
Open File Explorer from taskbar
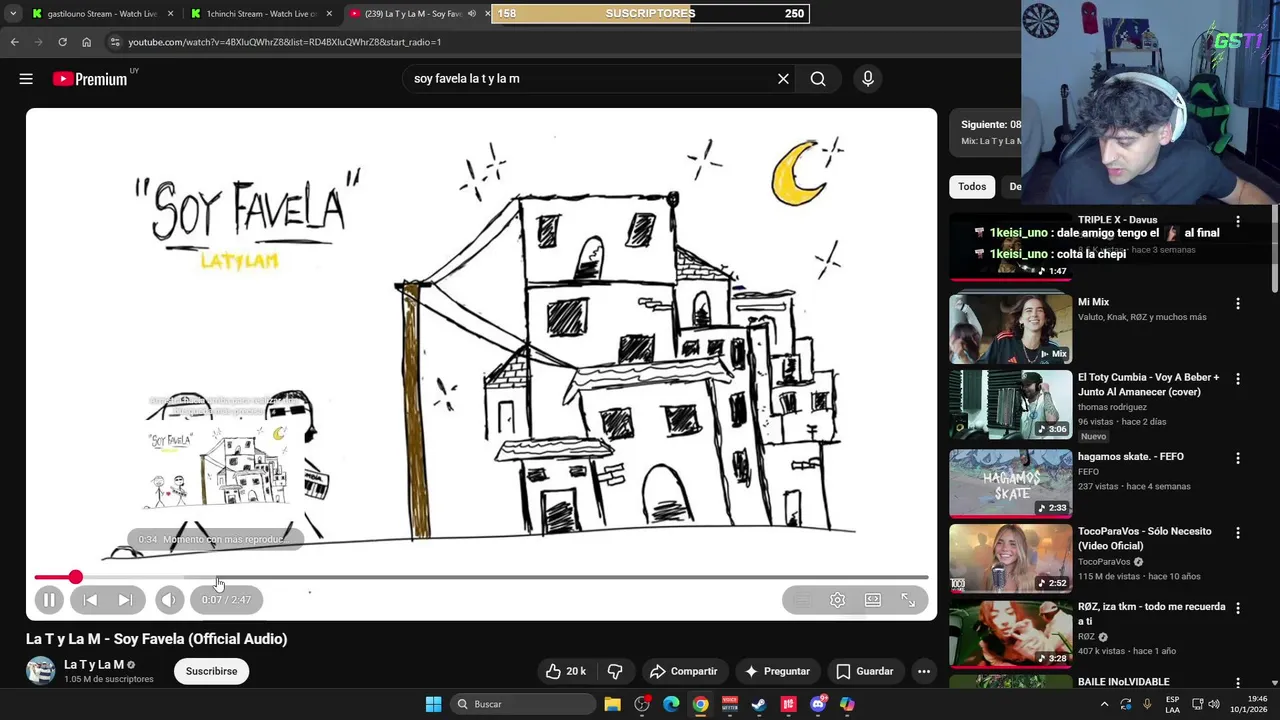pyautogui.click(x=613, y=704)
